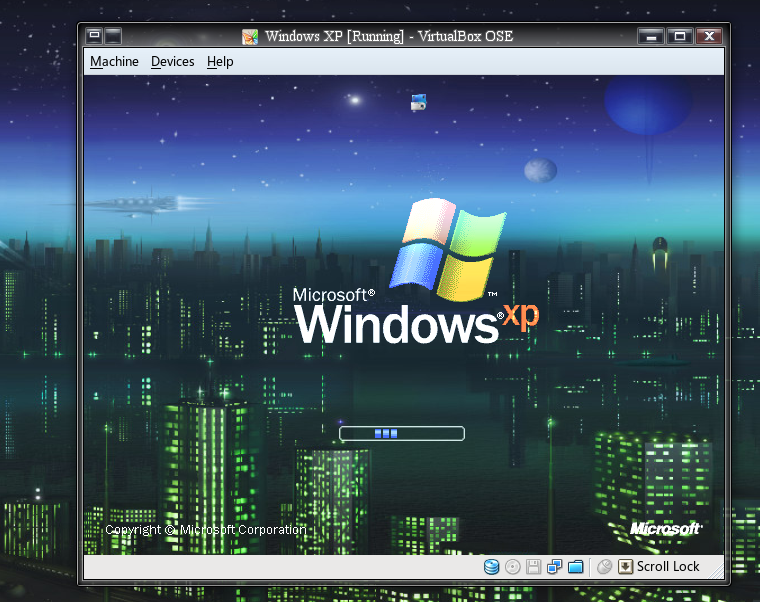The width and height of the screenshot is (760, 602).
Task: Click the 'Copyright © Microsoft Corporation' text
Action: (206, 530)
